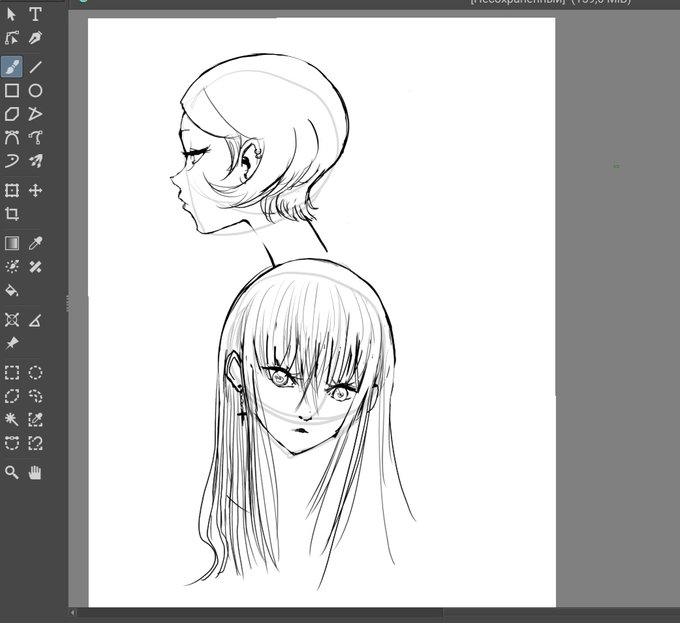Select the Line tool

(x=35, y=67)
